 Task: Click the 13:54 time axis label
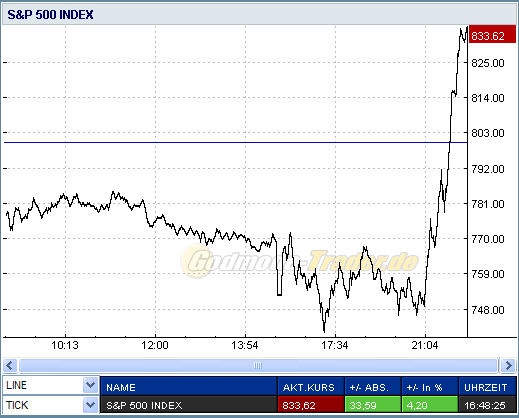pyautogui.click(x=245, y=345)
